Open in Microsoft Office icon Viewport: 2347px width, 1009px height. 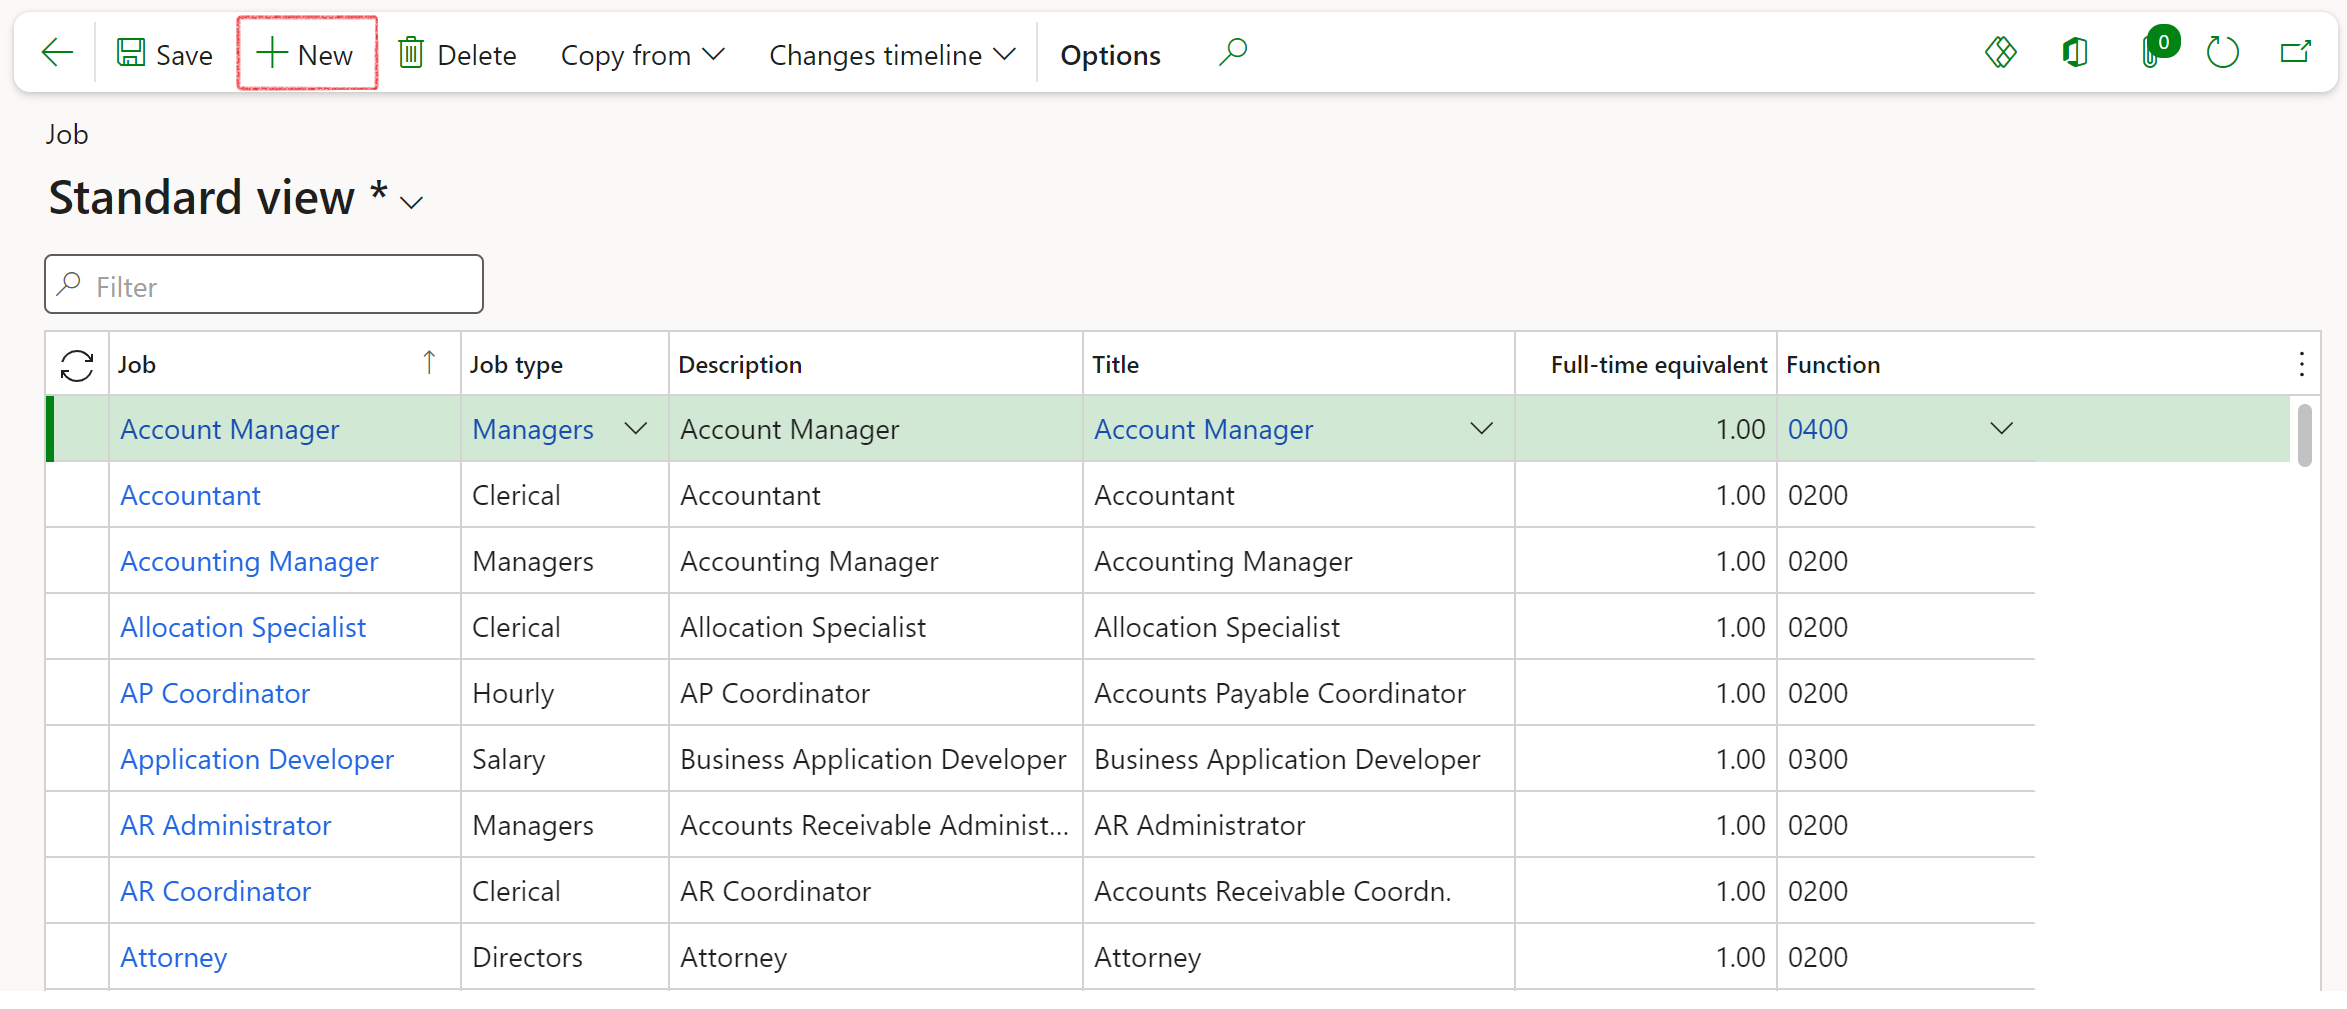[2076, 52]
